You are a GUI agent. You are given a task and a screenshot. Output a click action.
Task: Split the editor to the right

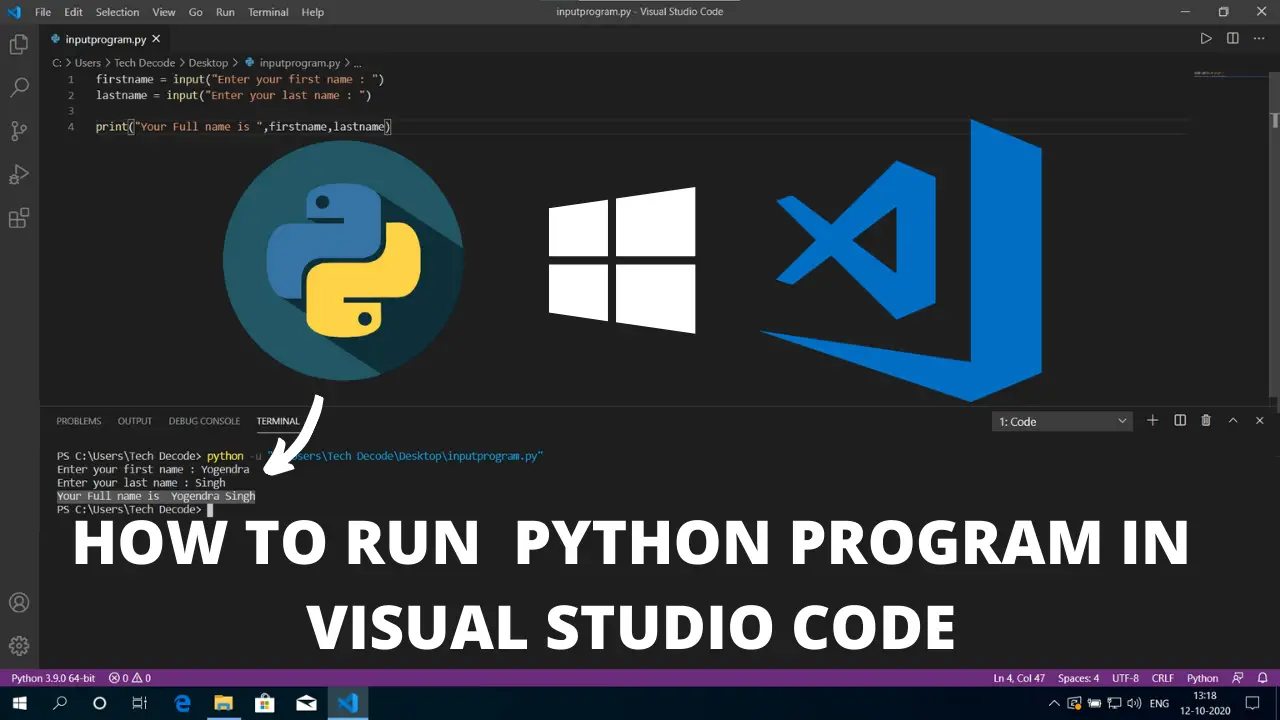pos(1233,39)
